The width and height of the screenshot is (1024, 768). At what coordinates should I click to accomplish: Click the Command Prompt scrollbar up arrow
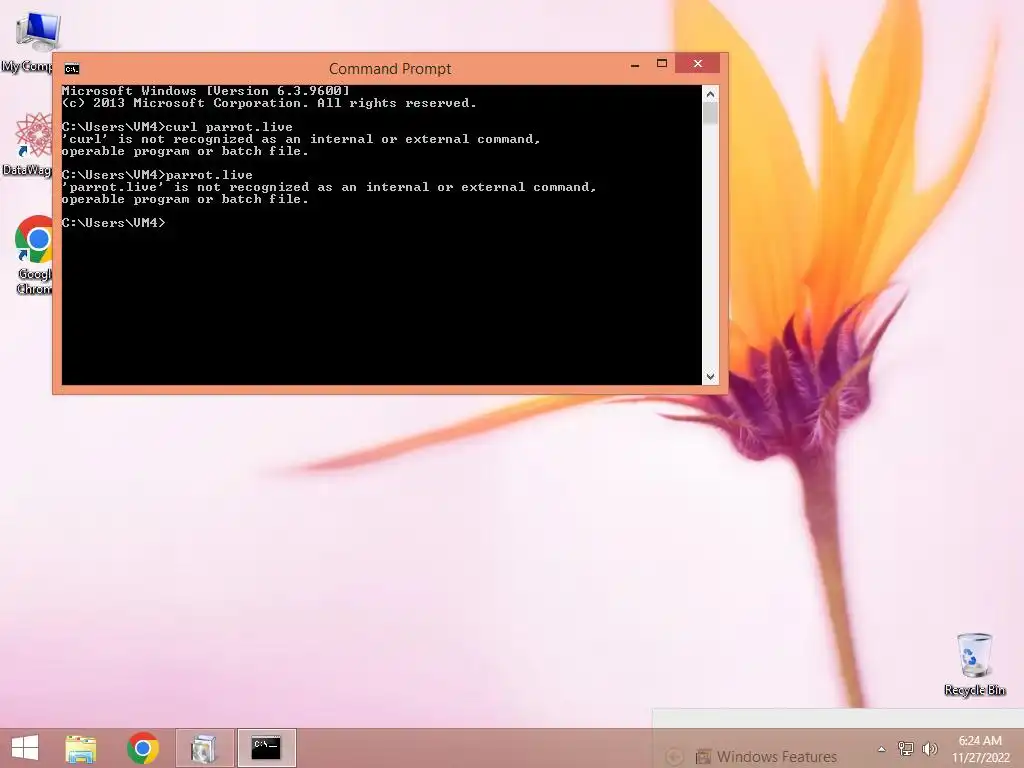coord(711,94)
